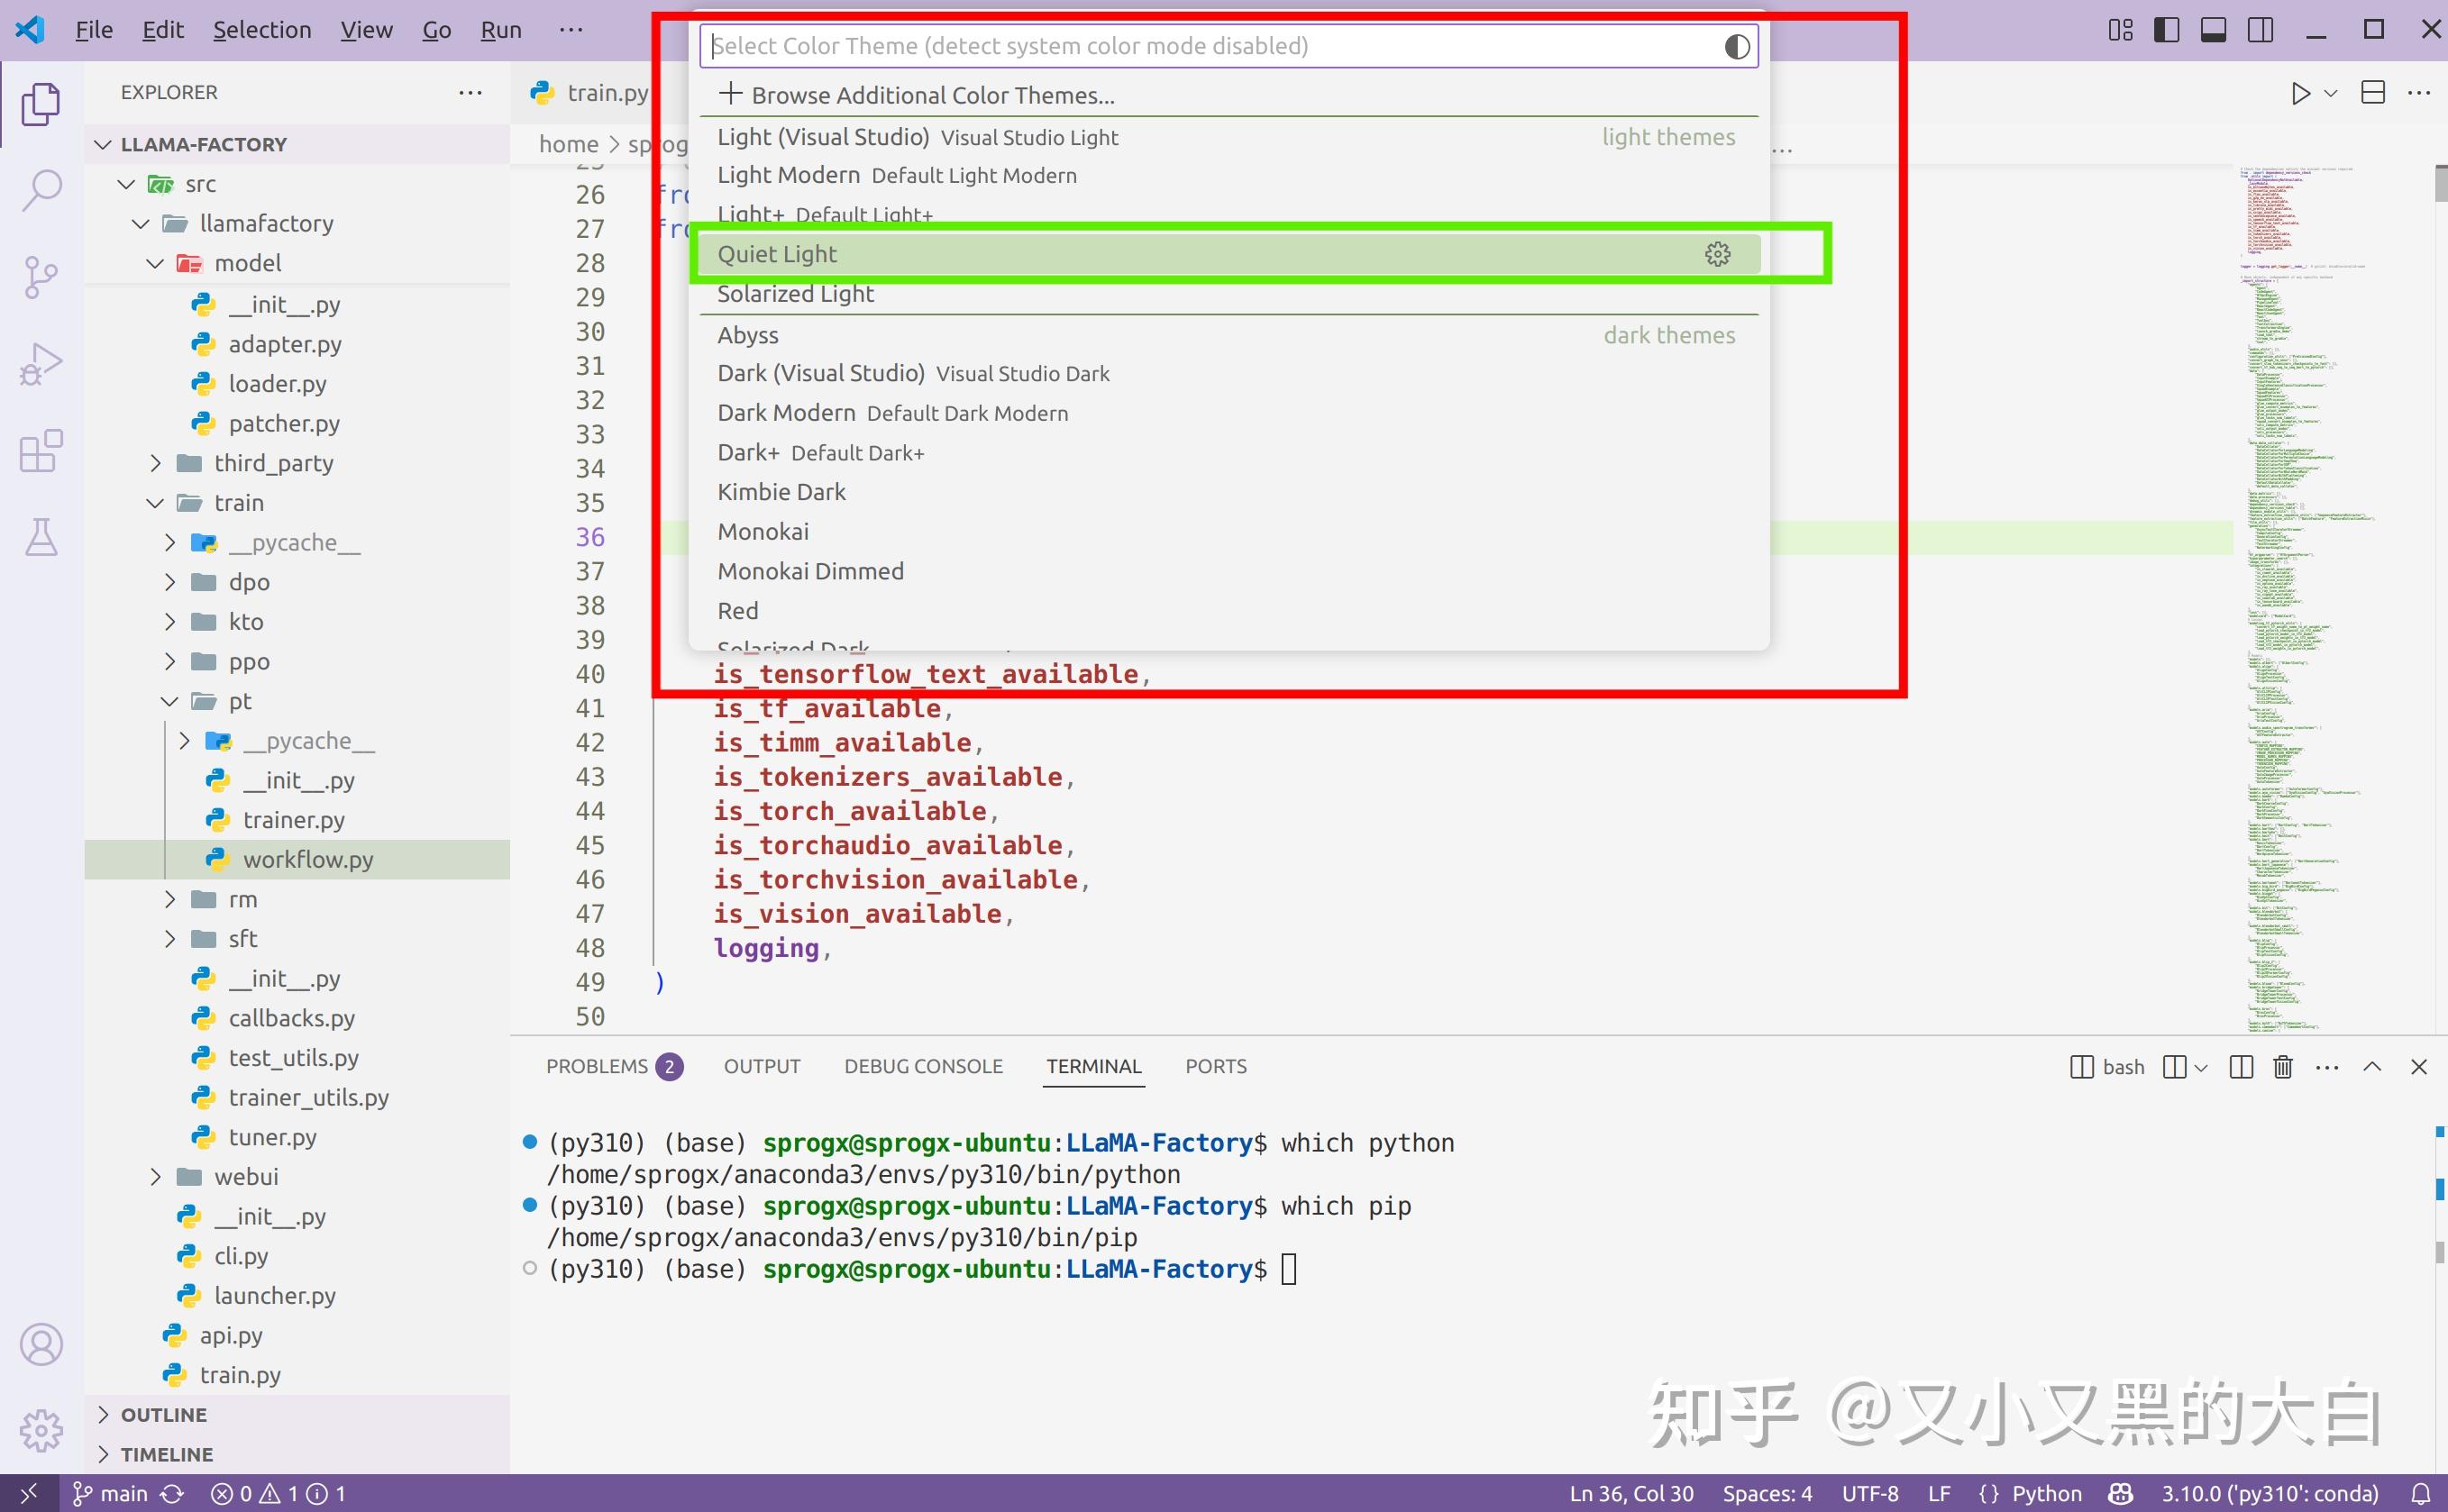2448x1512 pixels.
Task: Toggle the bottom Panel visibility
Action: tap(2212, 29)
